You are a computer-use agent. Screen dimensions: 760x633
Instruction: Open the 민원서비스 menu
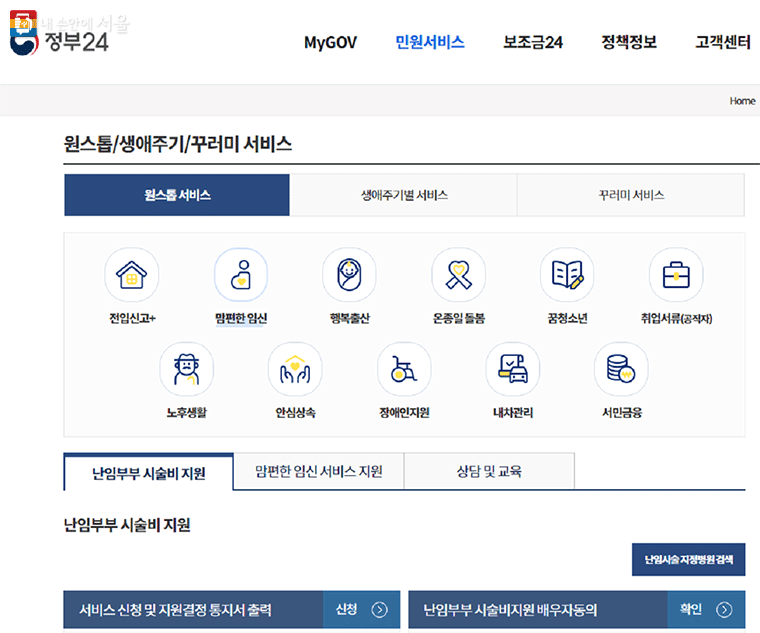pyautogui.click(x=430, y=42)
